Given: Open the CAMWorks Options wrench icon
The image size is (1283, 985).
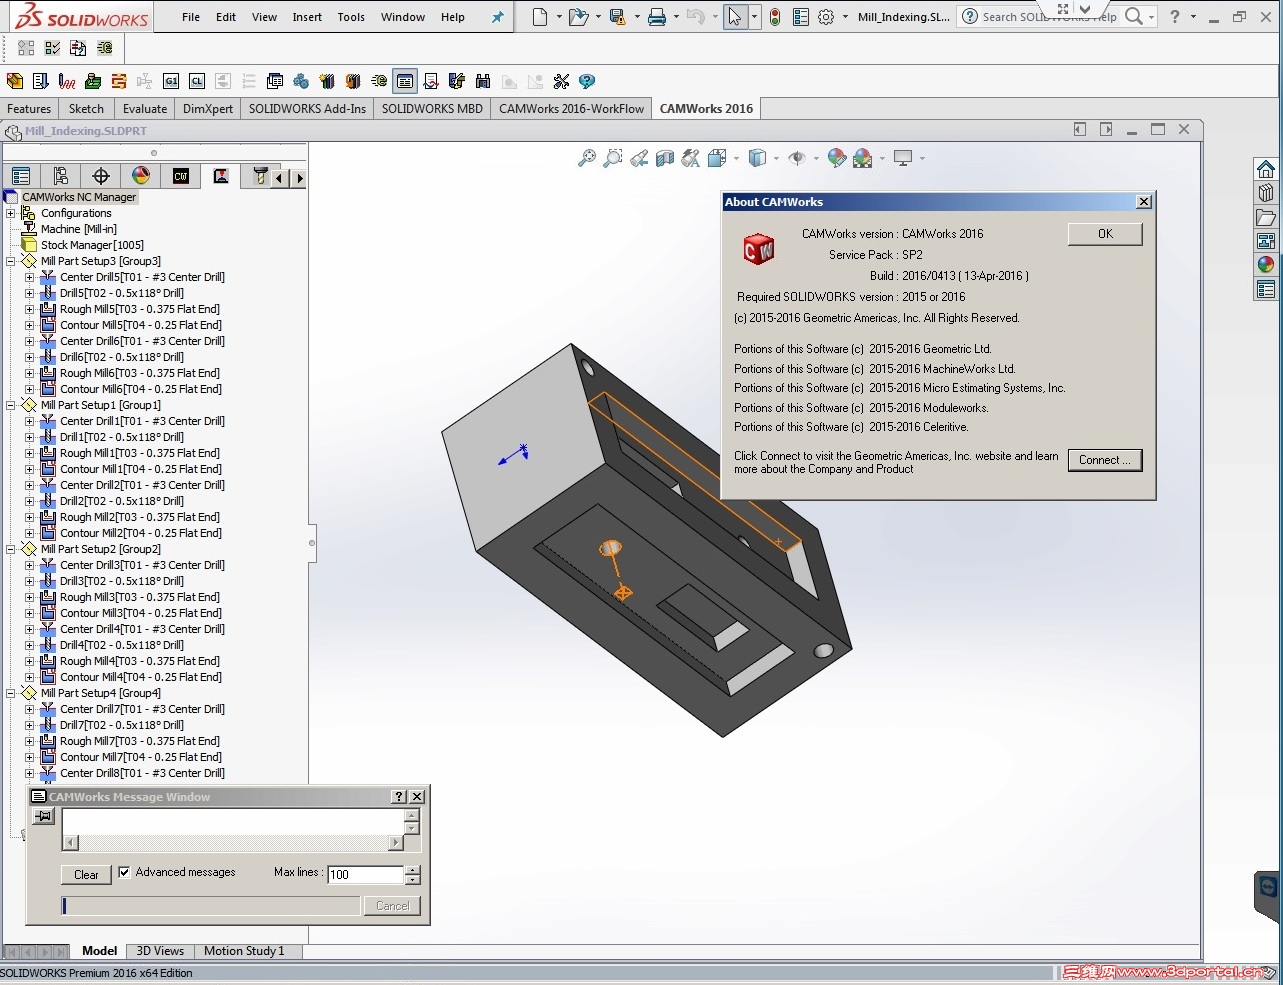Looking at the screenshot, I should click(561, 81).
